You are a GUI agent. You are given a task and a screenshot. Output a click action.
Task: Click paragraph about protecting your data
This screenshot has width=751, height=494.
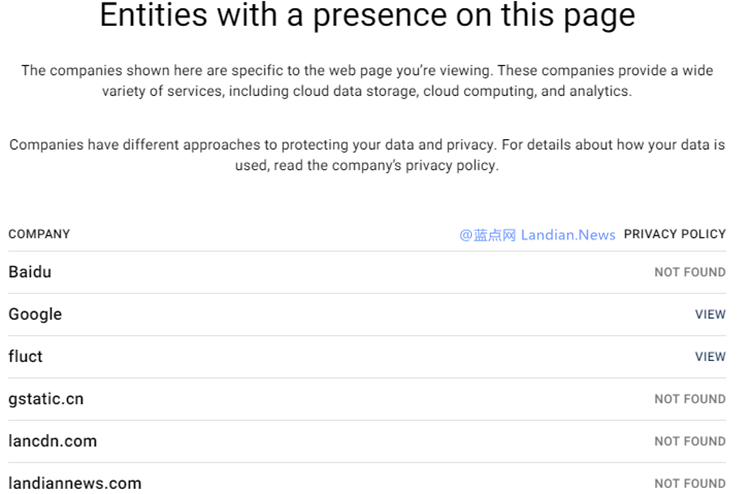pos(367,145)
